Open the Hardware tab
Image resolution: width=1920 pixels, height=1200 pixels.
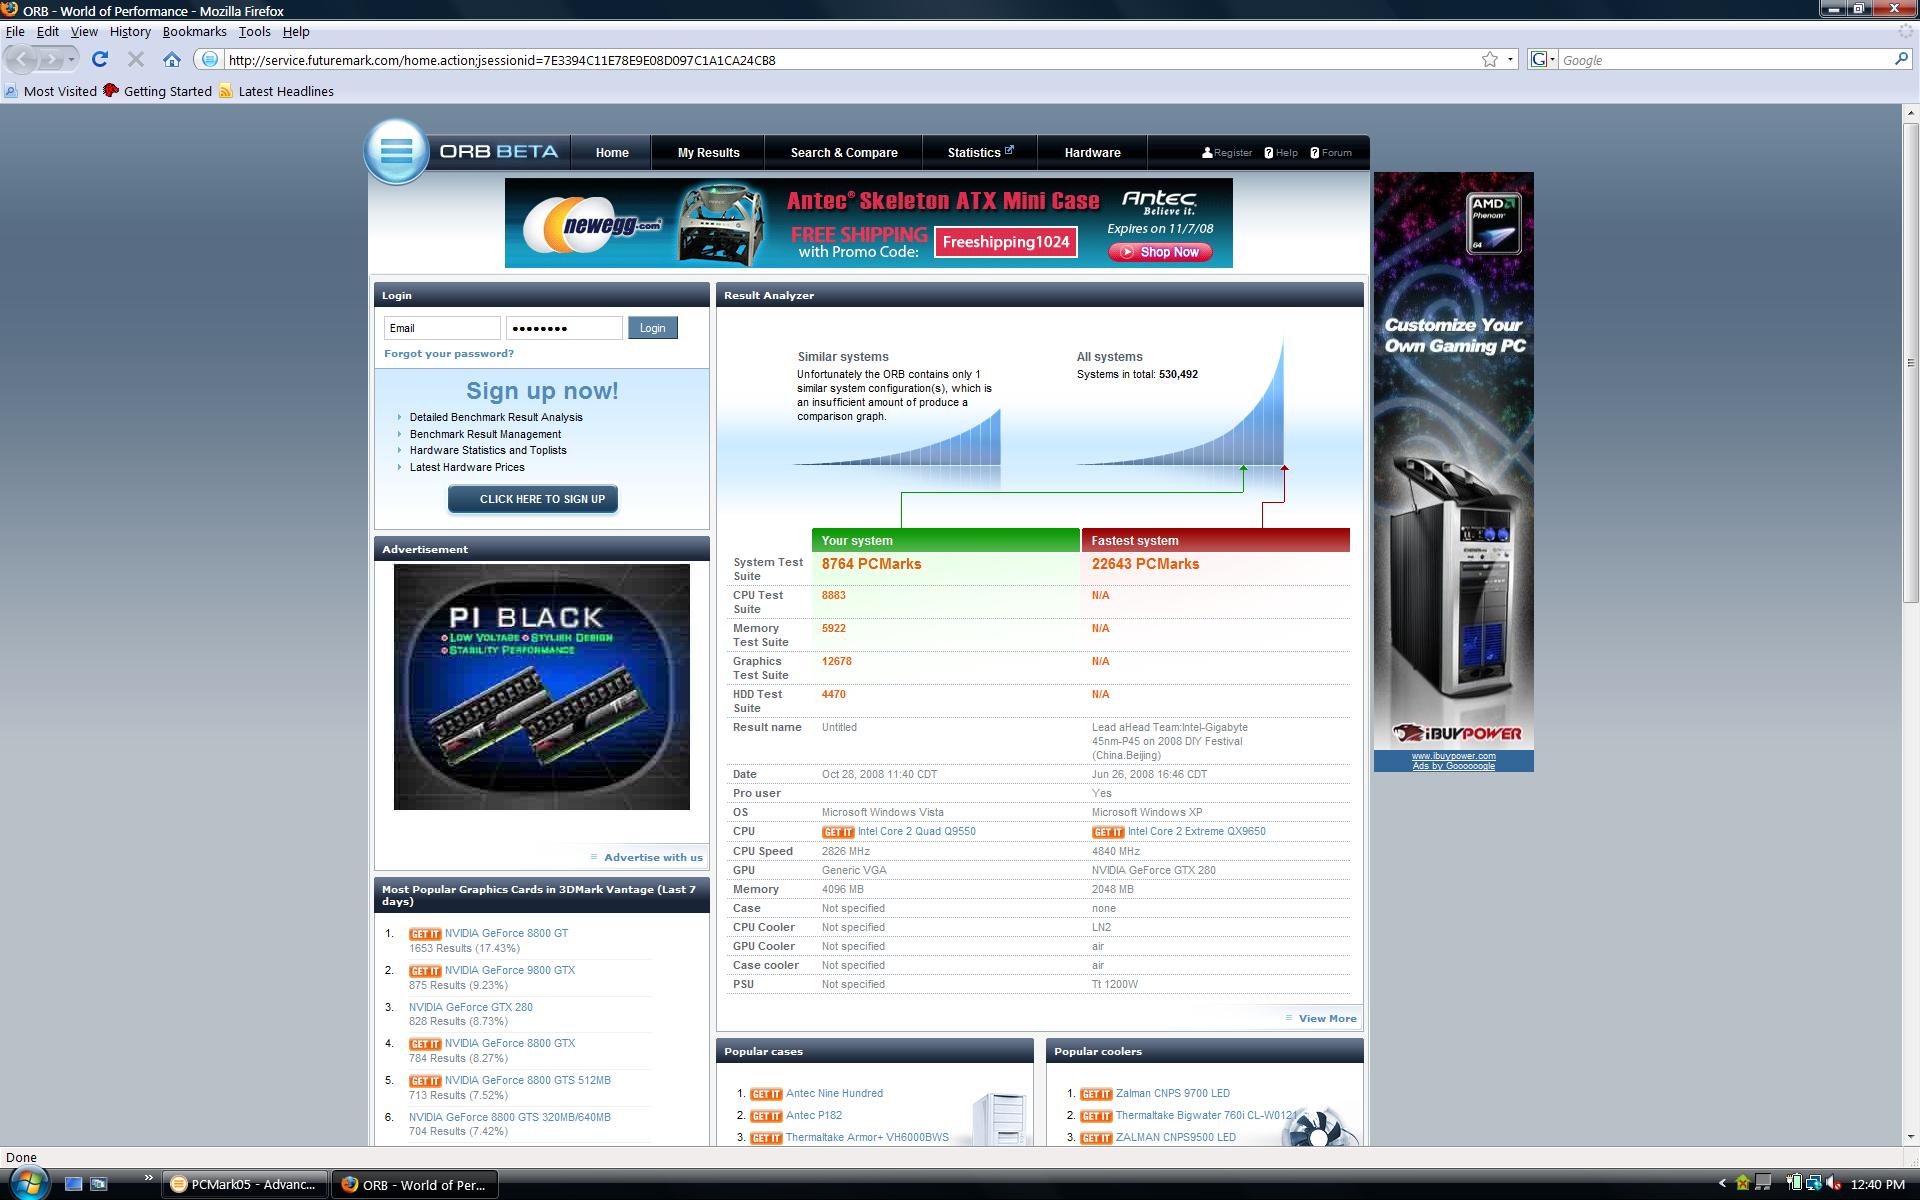point(1092,153)
